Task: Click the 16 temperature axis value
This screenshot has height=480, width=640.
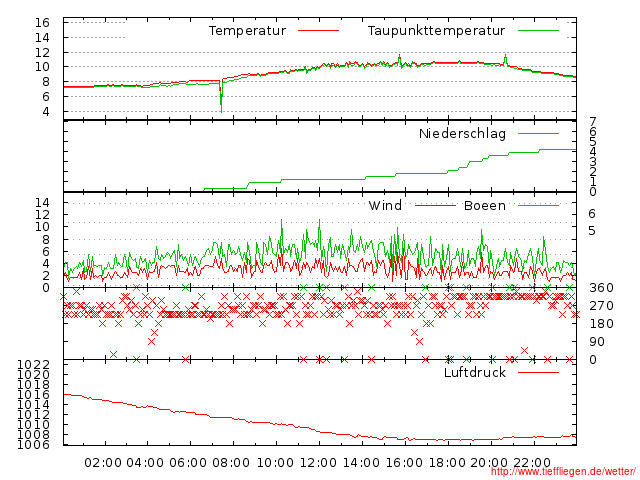Action: (x=42, y=22)
